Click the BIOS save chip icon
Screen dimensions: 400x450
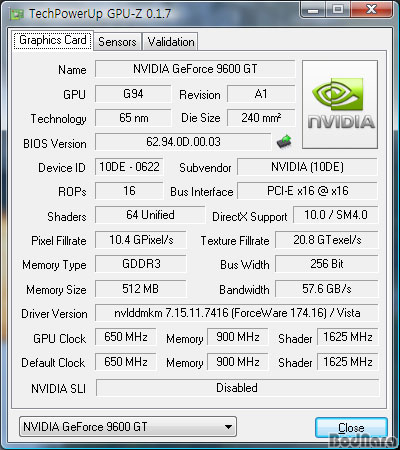[284, 142]
